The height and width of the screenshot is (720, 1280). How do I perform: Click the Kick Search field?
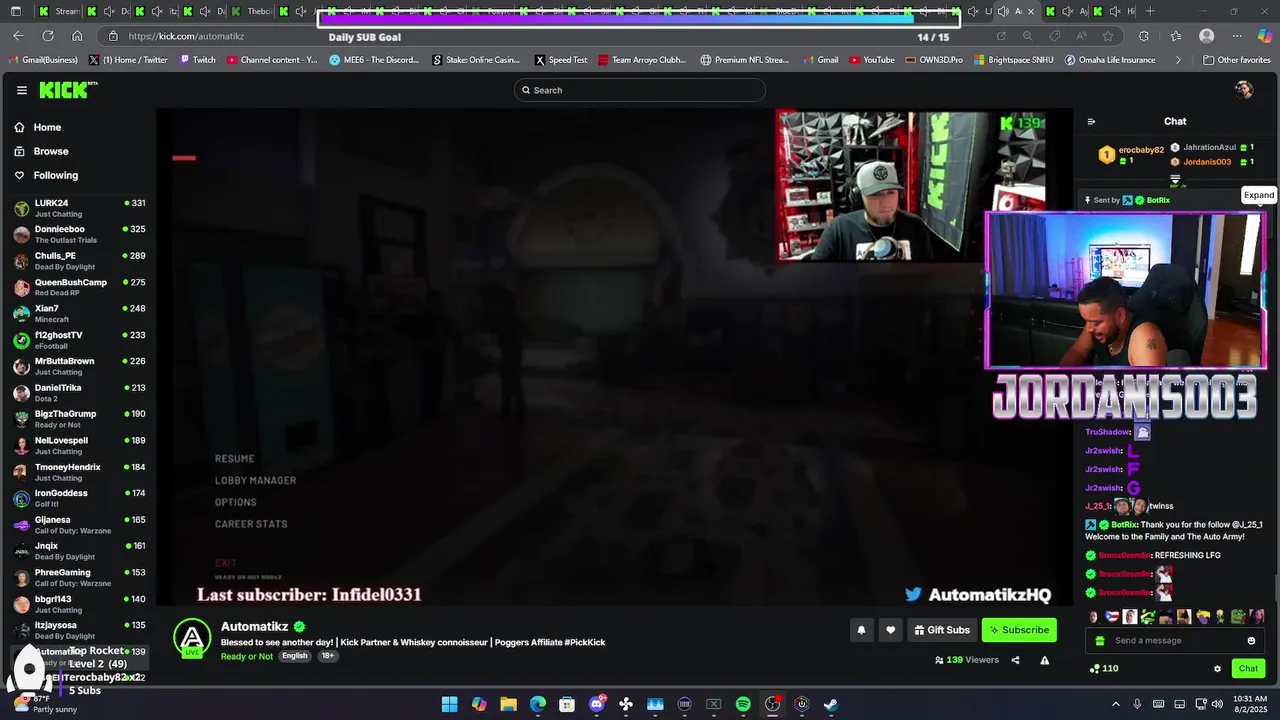pos(640,90)
